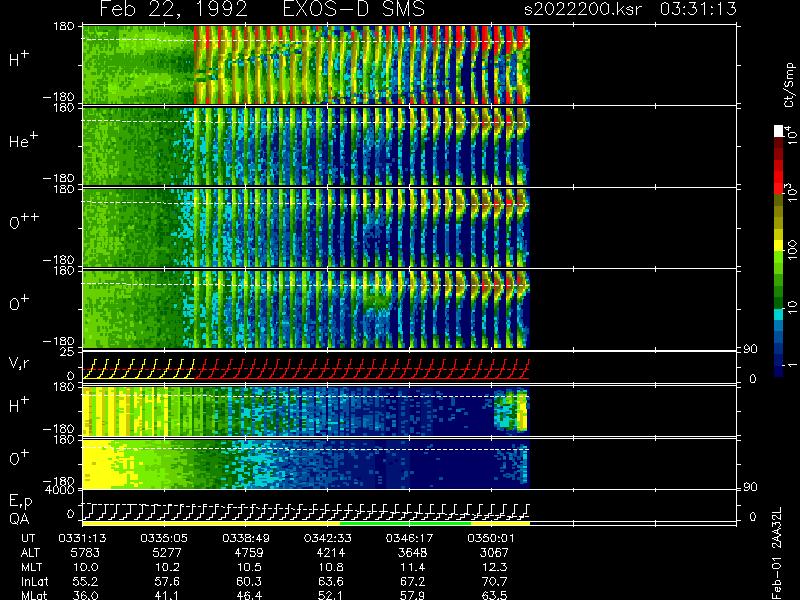Select the 'EXOS-D SMS' title text
This screenshot has height=600, width=800.
click(x=353, y=10)
